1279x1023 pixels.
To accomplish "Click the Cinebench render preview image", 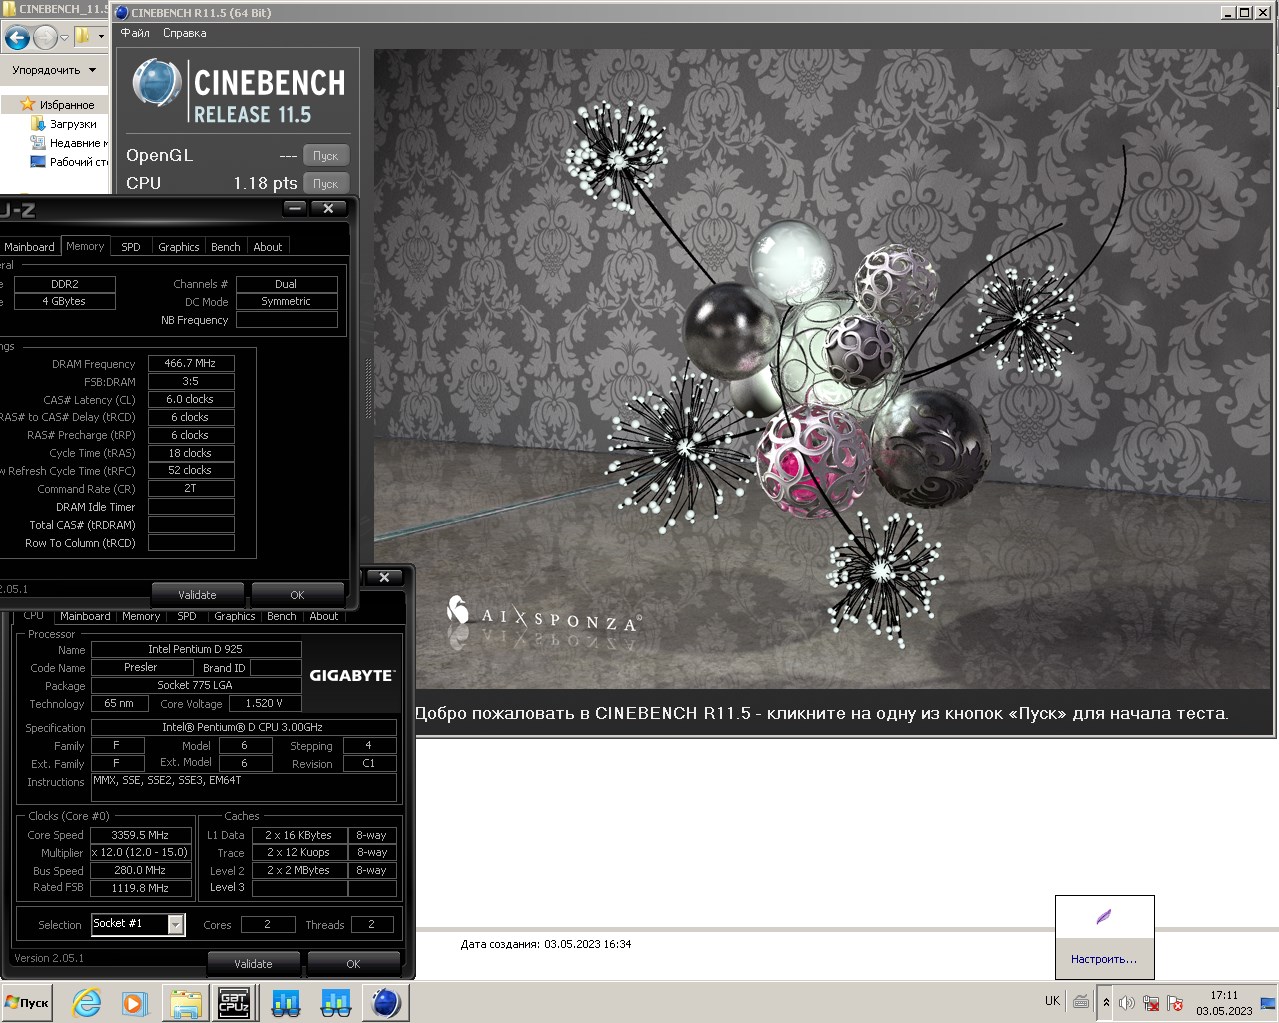I will point(821,368).
